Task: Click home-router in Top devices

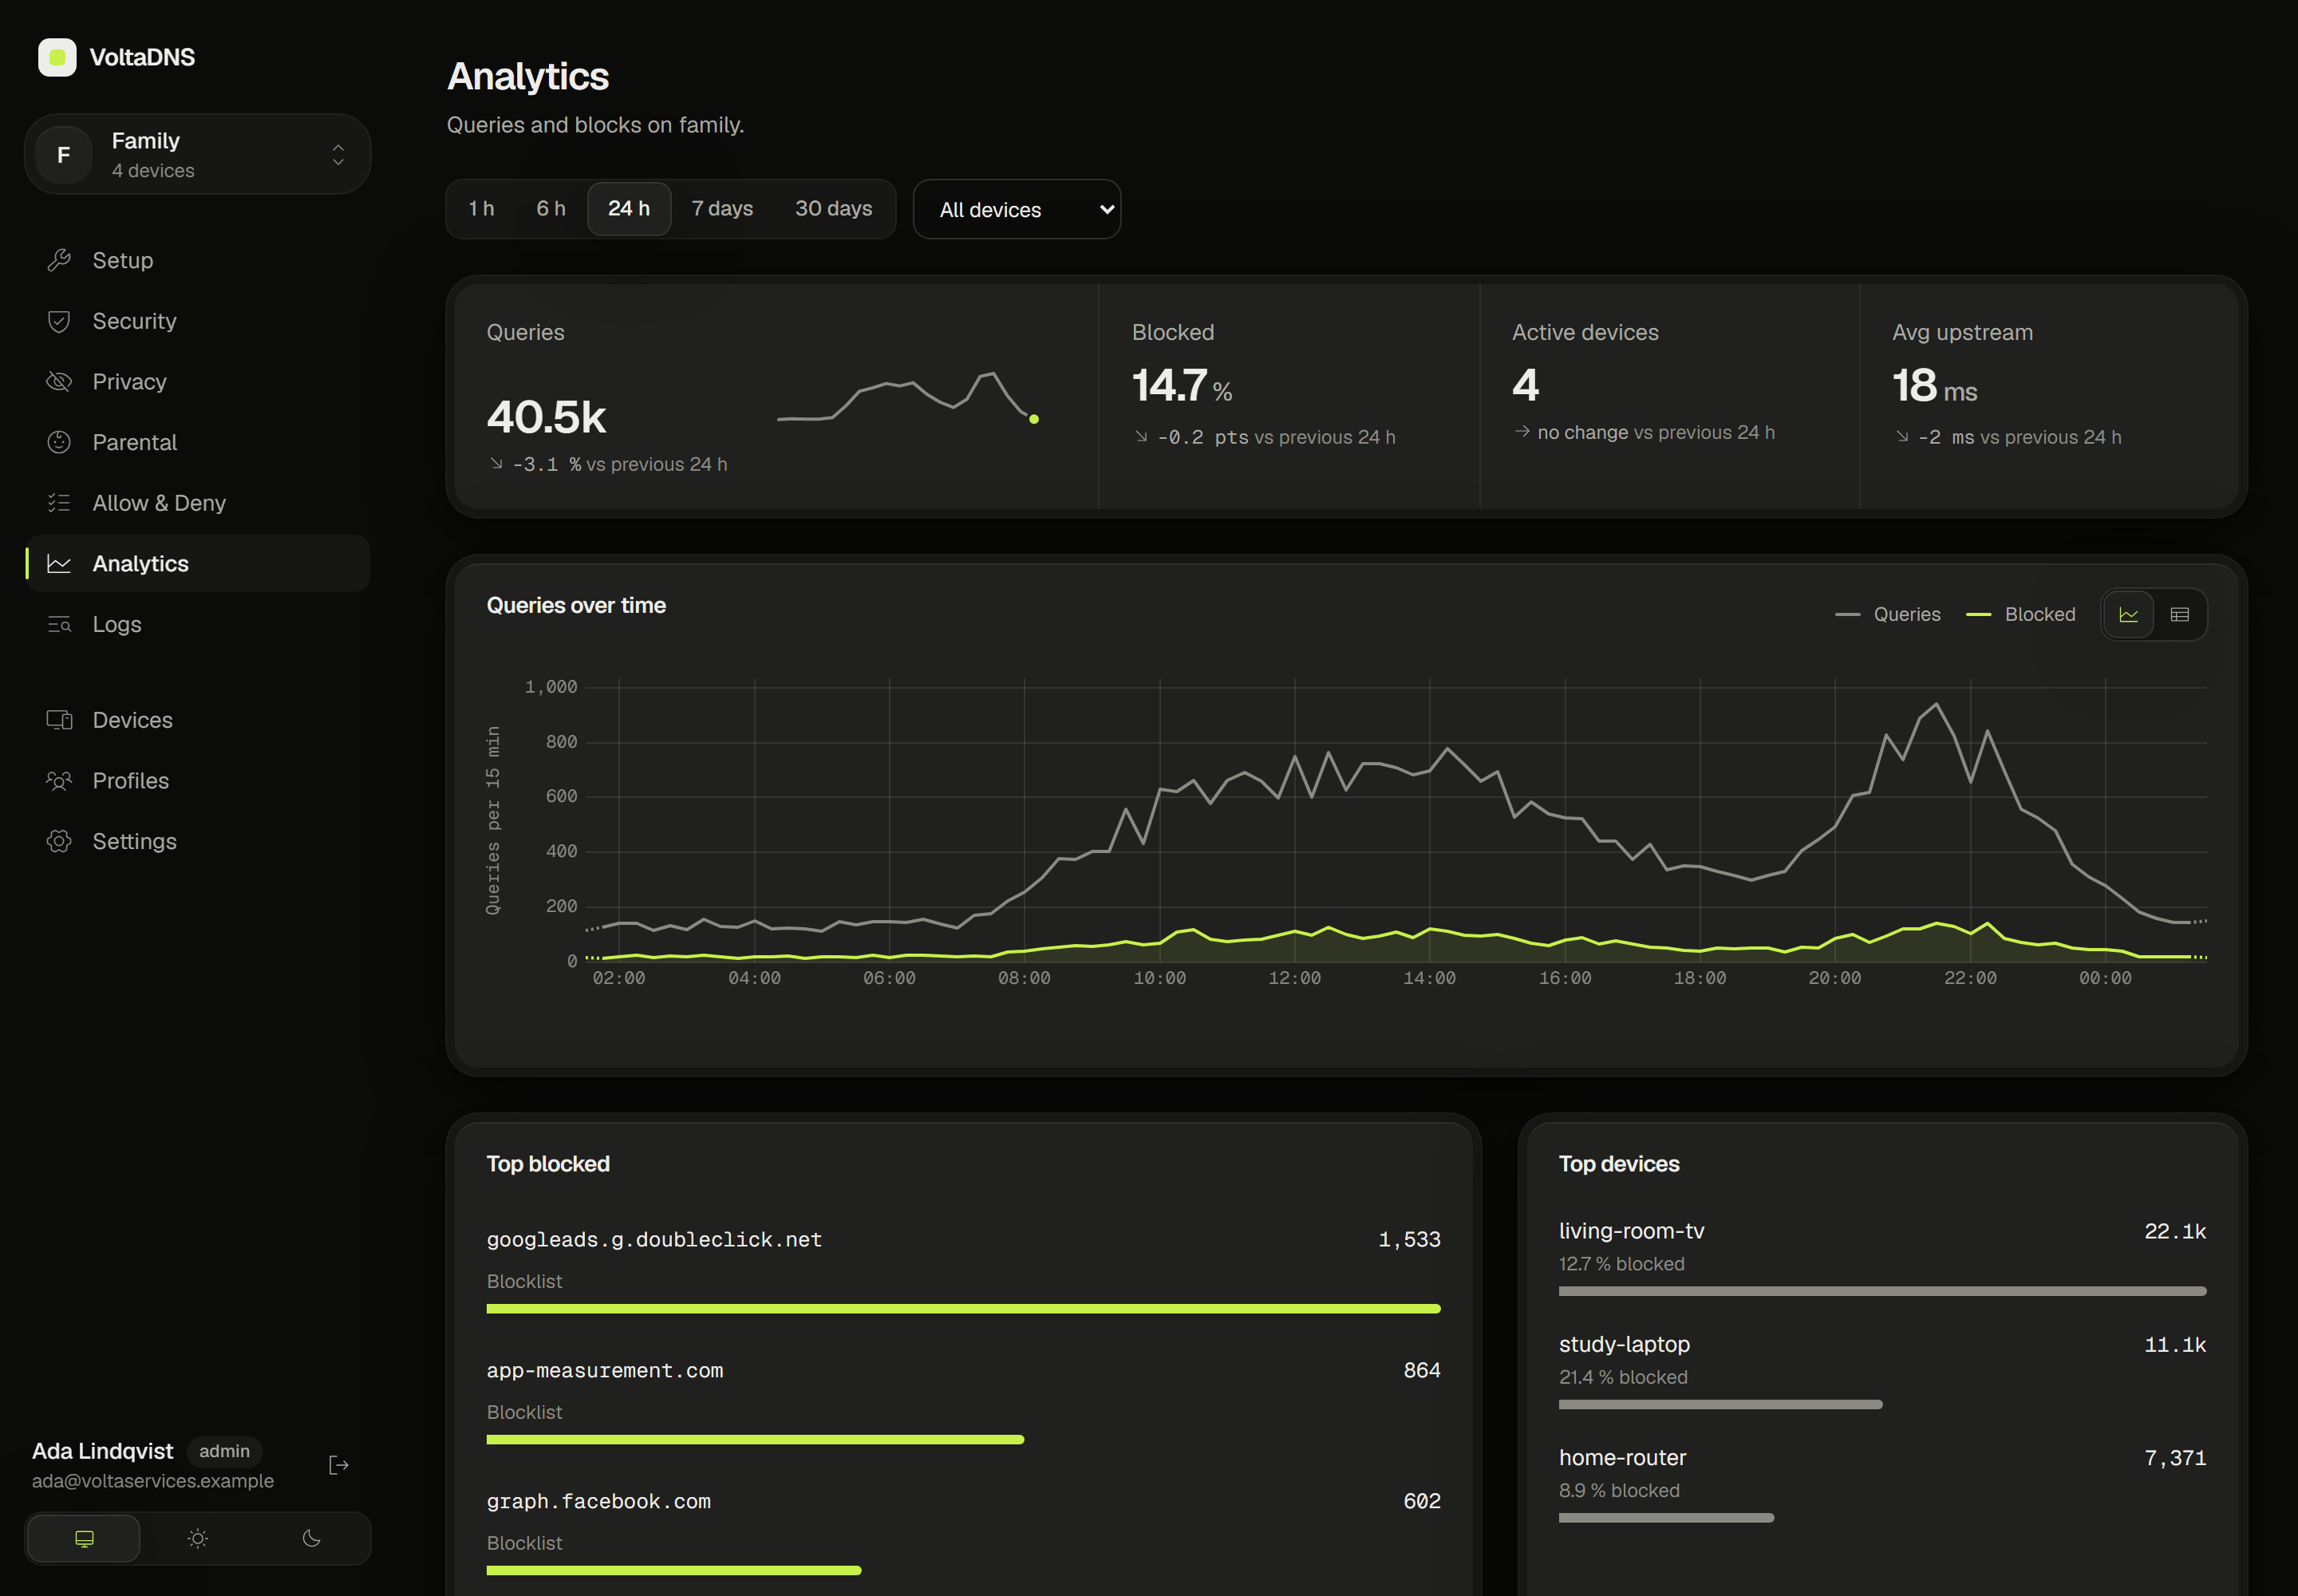Action: [1623, 1457]
